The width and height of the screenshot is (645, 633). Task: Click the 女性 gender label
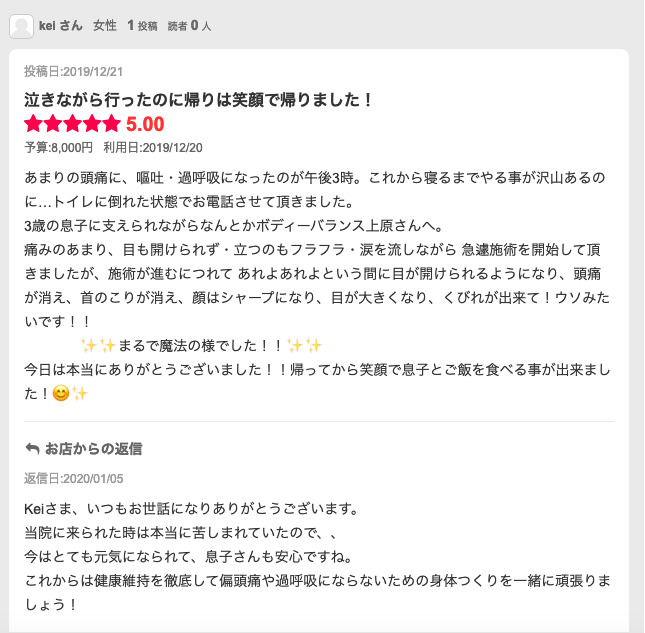tap(105, 26)
